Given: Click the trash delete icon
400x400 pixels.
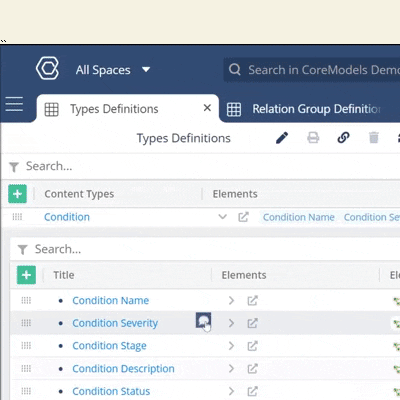Looking at the screenshot, I should 374,137.
